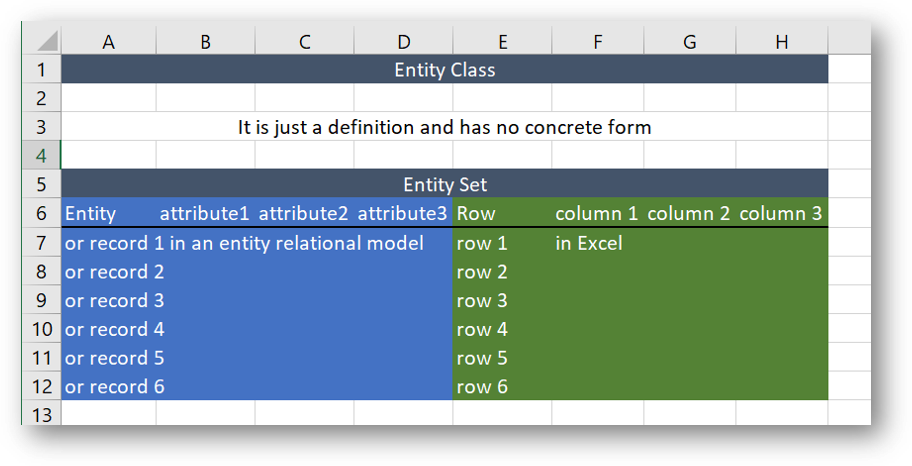The height and width of the screenshot is (466, 912).
Task: Select row 4 header
Action: [41, 156]
